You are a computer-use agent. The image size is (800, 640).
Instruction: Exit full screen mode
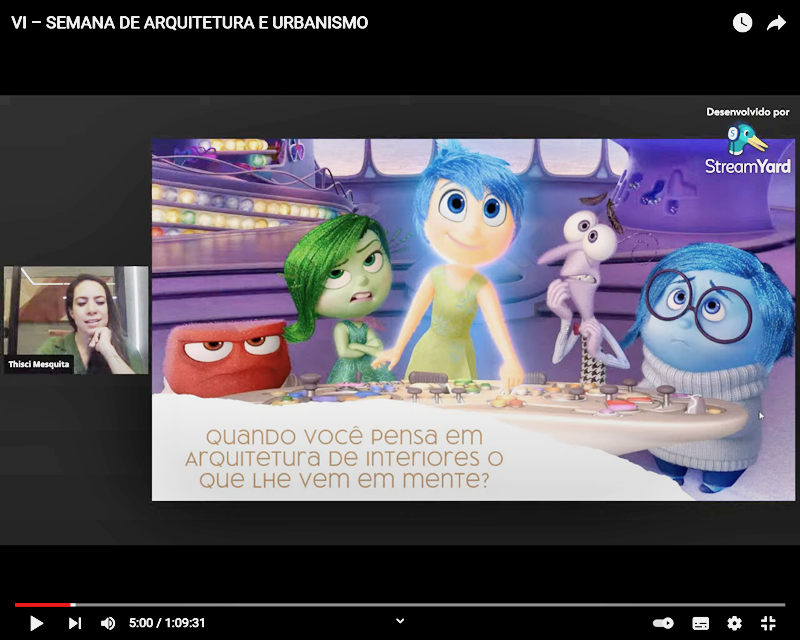(768, 623)
